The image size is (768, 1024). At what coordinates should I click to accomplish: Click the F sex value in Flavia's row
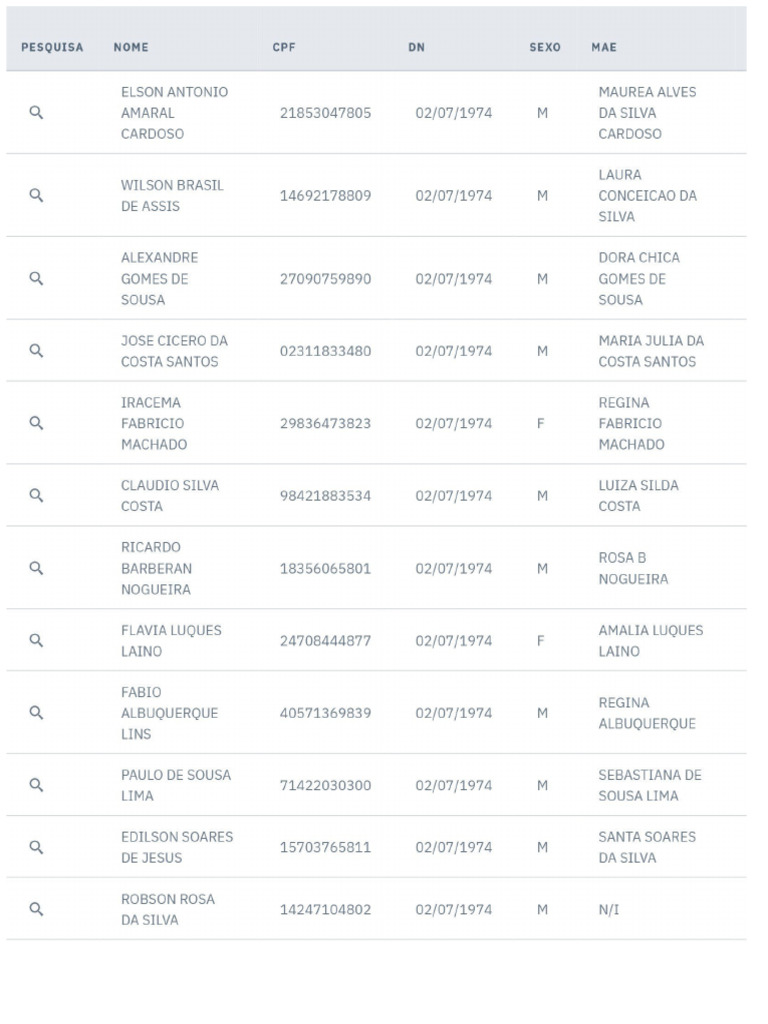click(x=541, y=641)
